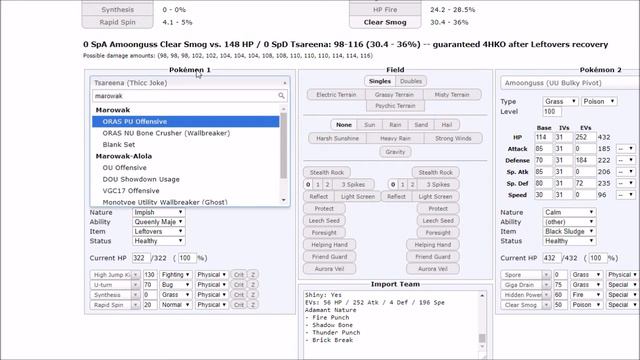Select None weather option
Screen dimensions: 640x360
(344, 125)
